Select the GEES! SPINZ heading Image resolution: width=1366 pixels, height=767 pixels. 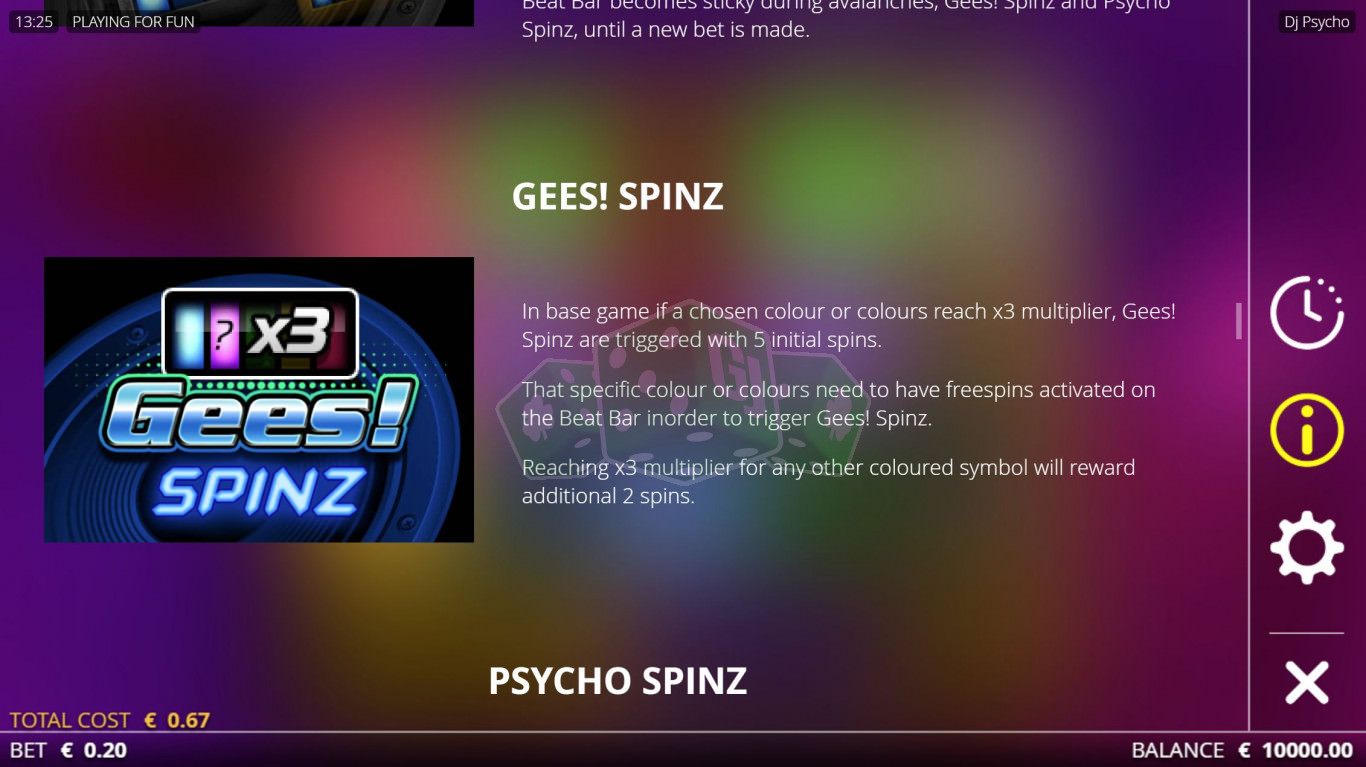617,196
